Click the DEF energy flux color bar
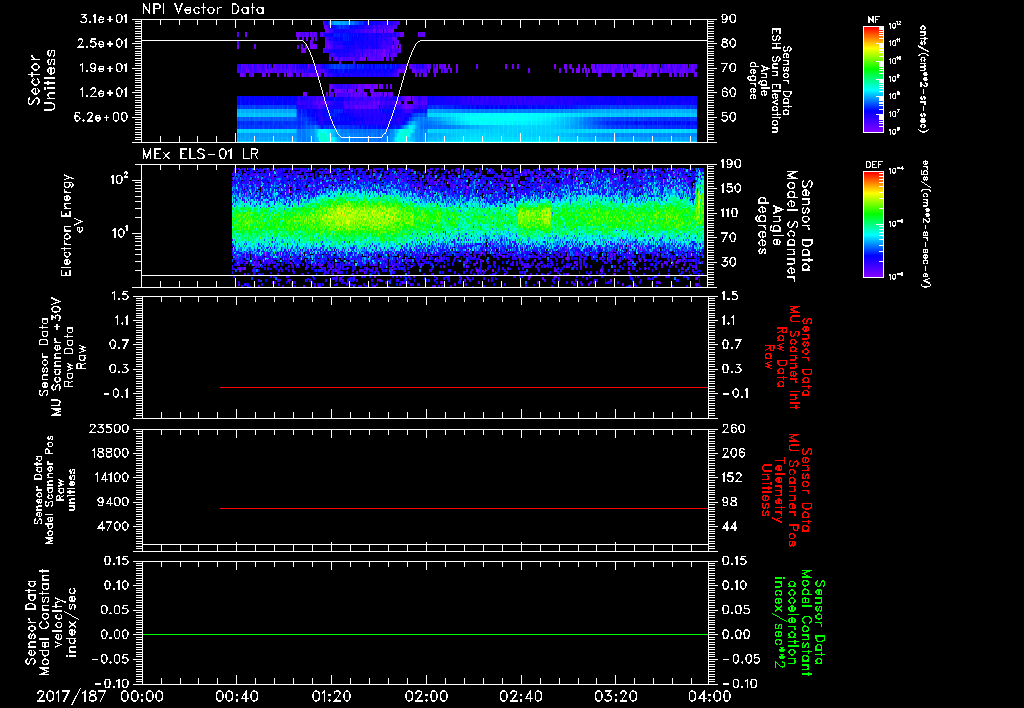 coord(873,224)
